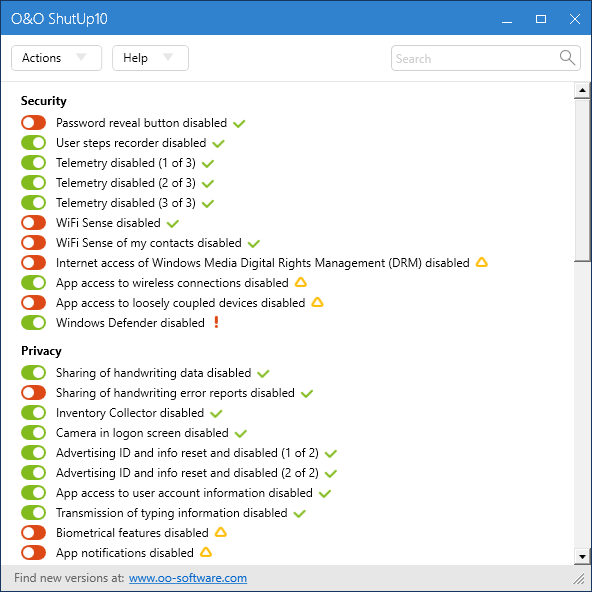The width and height of the screenshot is (592, 592).
Task: Click scrollbar down arrow at bottom
Action: coord(582,557)
